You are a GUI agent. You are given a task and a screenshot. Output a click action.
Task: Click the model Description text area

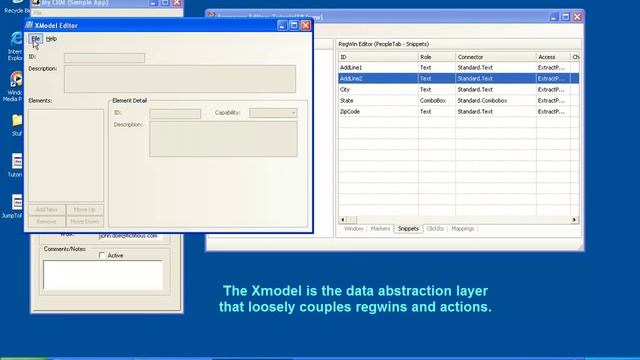tap(180, 79)
